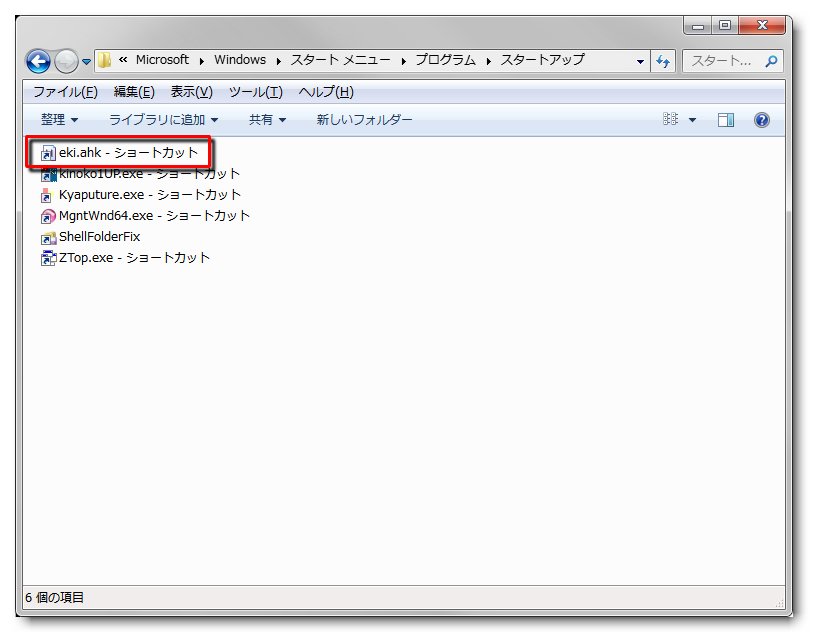This screenshot has width=820, height=644.
Task: Click the 6 個の項目 status bar text
Action: point(54,597)
